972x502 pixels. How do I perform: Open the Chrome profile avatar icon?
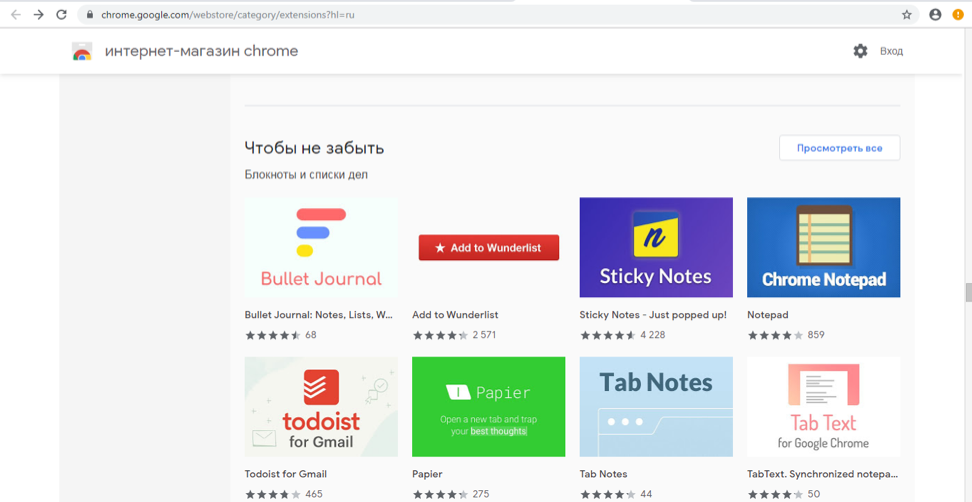point(935,15)
